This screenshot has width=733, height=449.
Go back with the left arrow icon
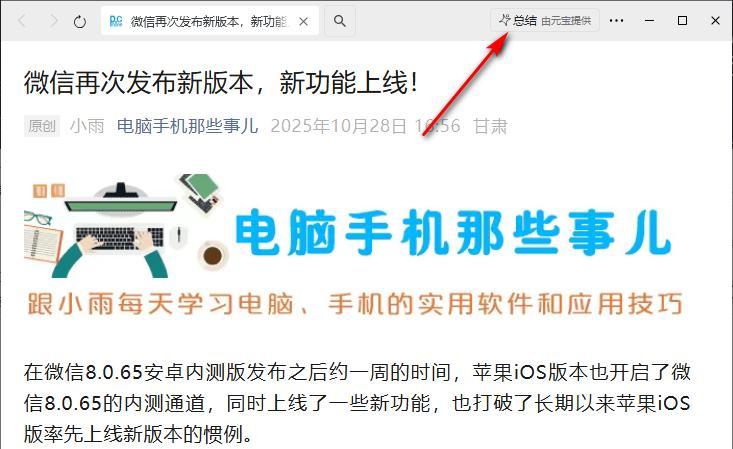pyautogui.click(x=22, y=21)
